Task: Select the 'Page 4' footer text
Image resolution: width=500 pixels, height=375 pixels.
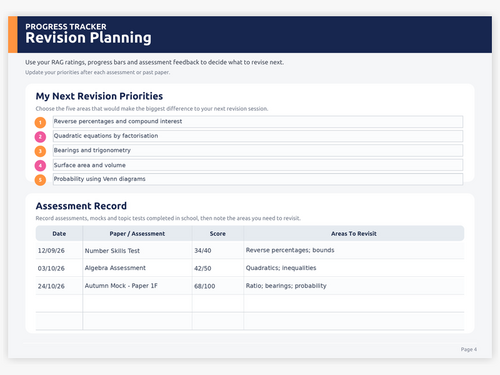Action: [469, 349]
